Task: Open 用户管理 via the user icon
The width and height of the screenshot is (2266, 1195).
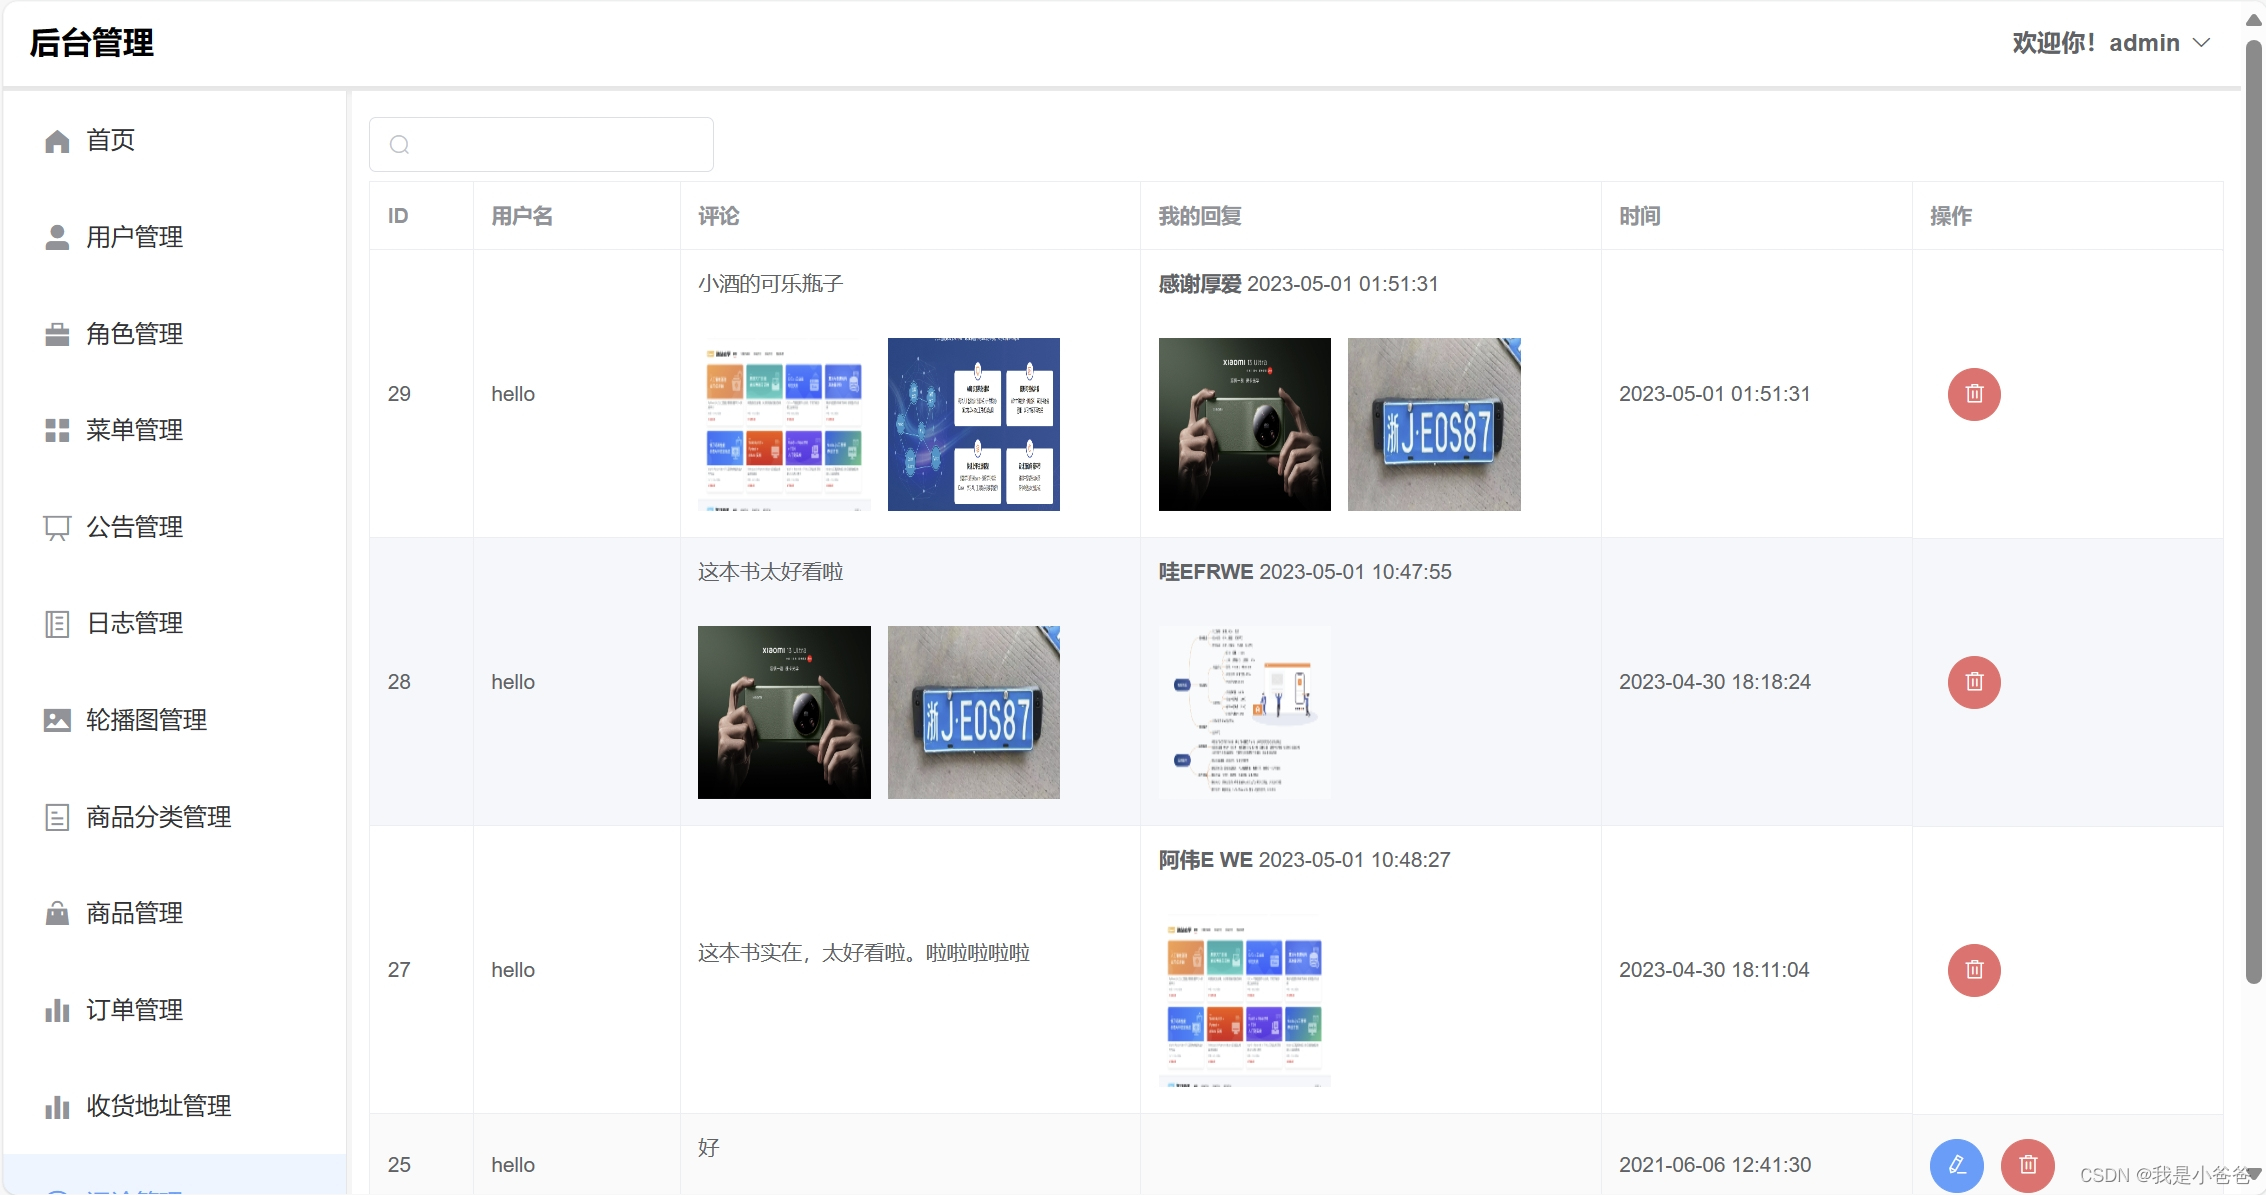Action: coord(57,237)
